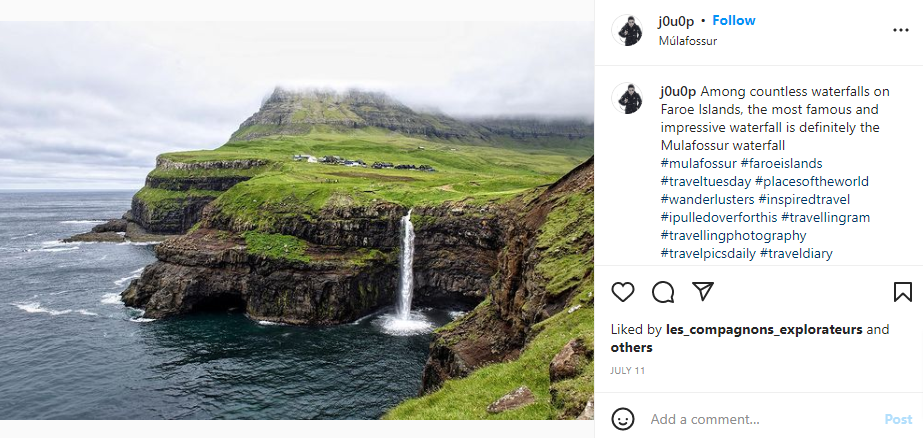Screen dimensions: 923x438
Task: Open the three-dot more options menu
Action: (x=900, y=30)
